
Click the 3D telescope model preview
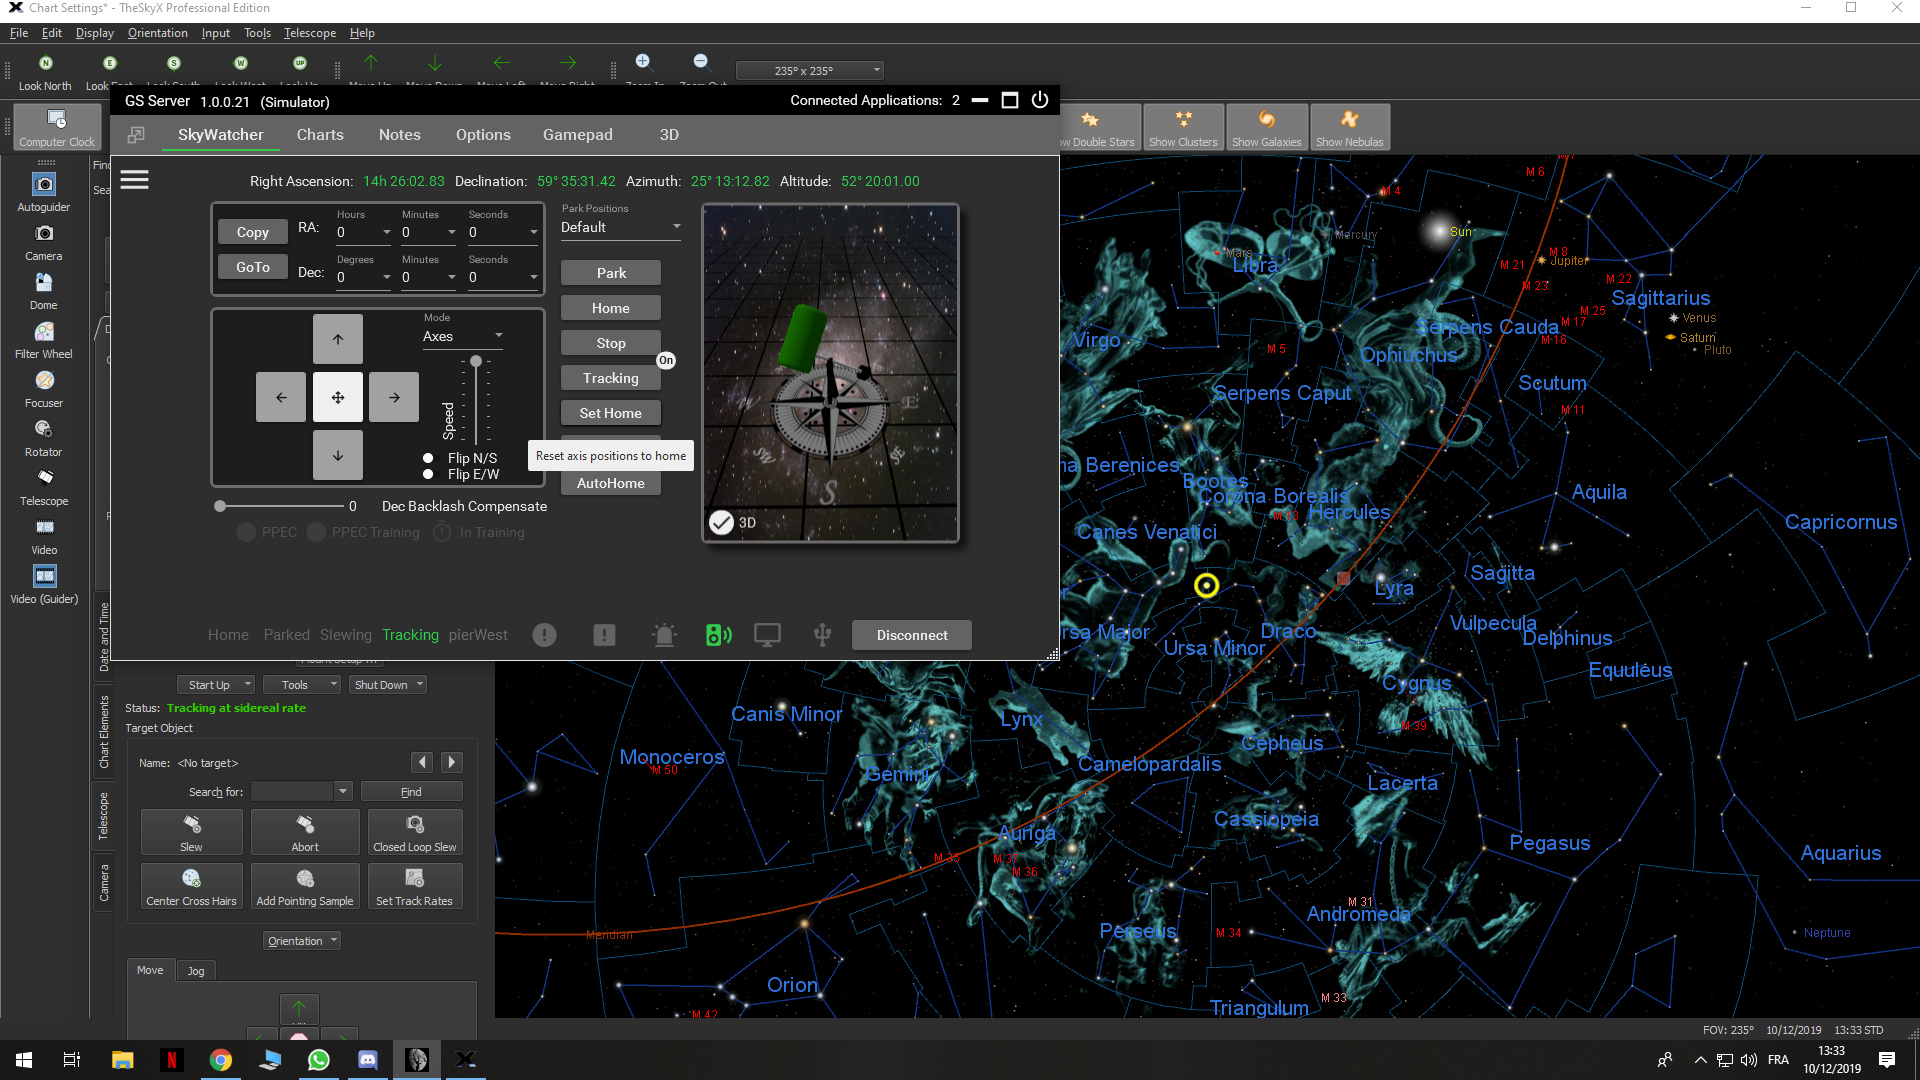(831, 373)
